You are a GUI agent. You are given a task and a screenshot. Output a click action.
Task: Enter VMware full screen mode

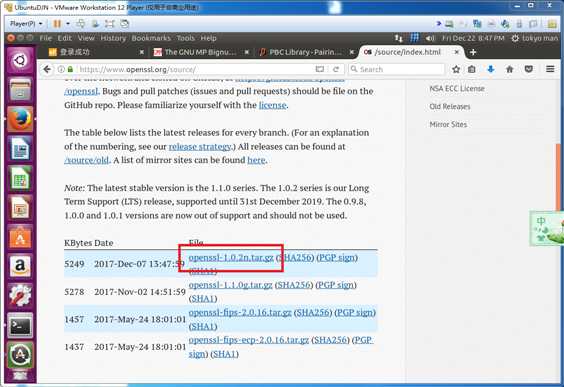[x=109, y=24]
